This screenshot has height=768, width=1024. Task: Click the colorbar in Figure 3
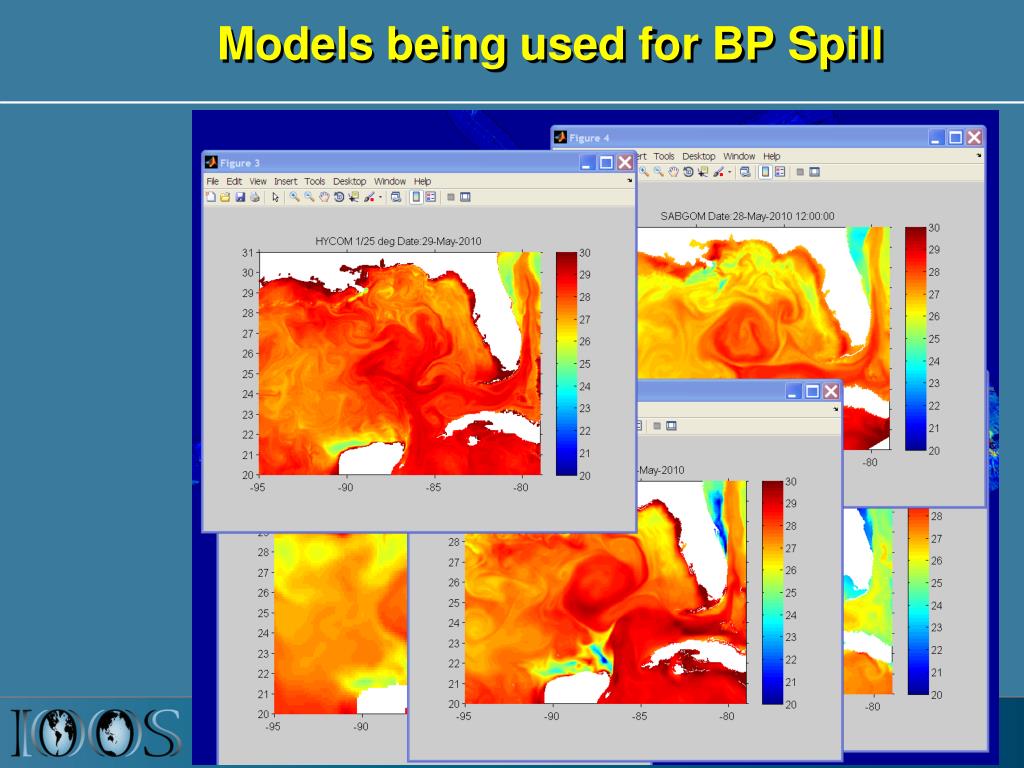pos(566,364)
